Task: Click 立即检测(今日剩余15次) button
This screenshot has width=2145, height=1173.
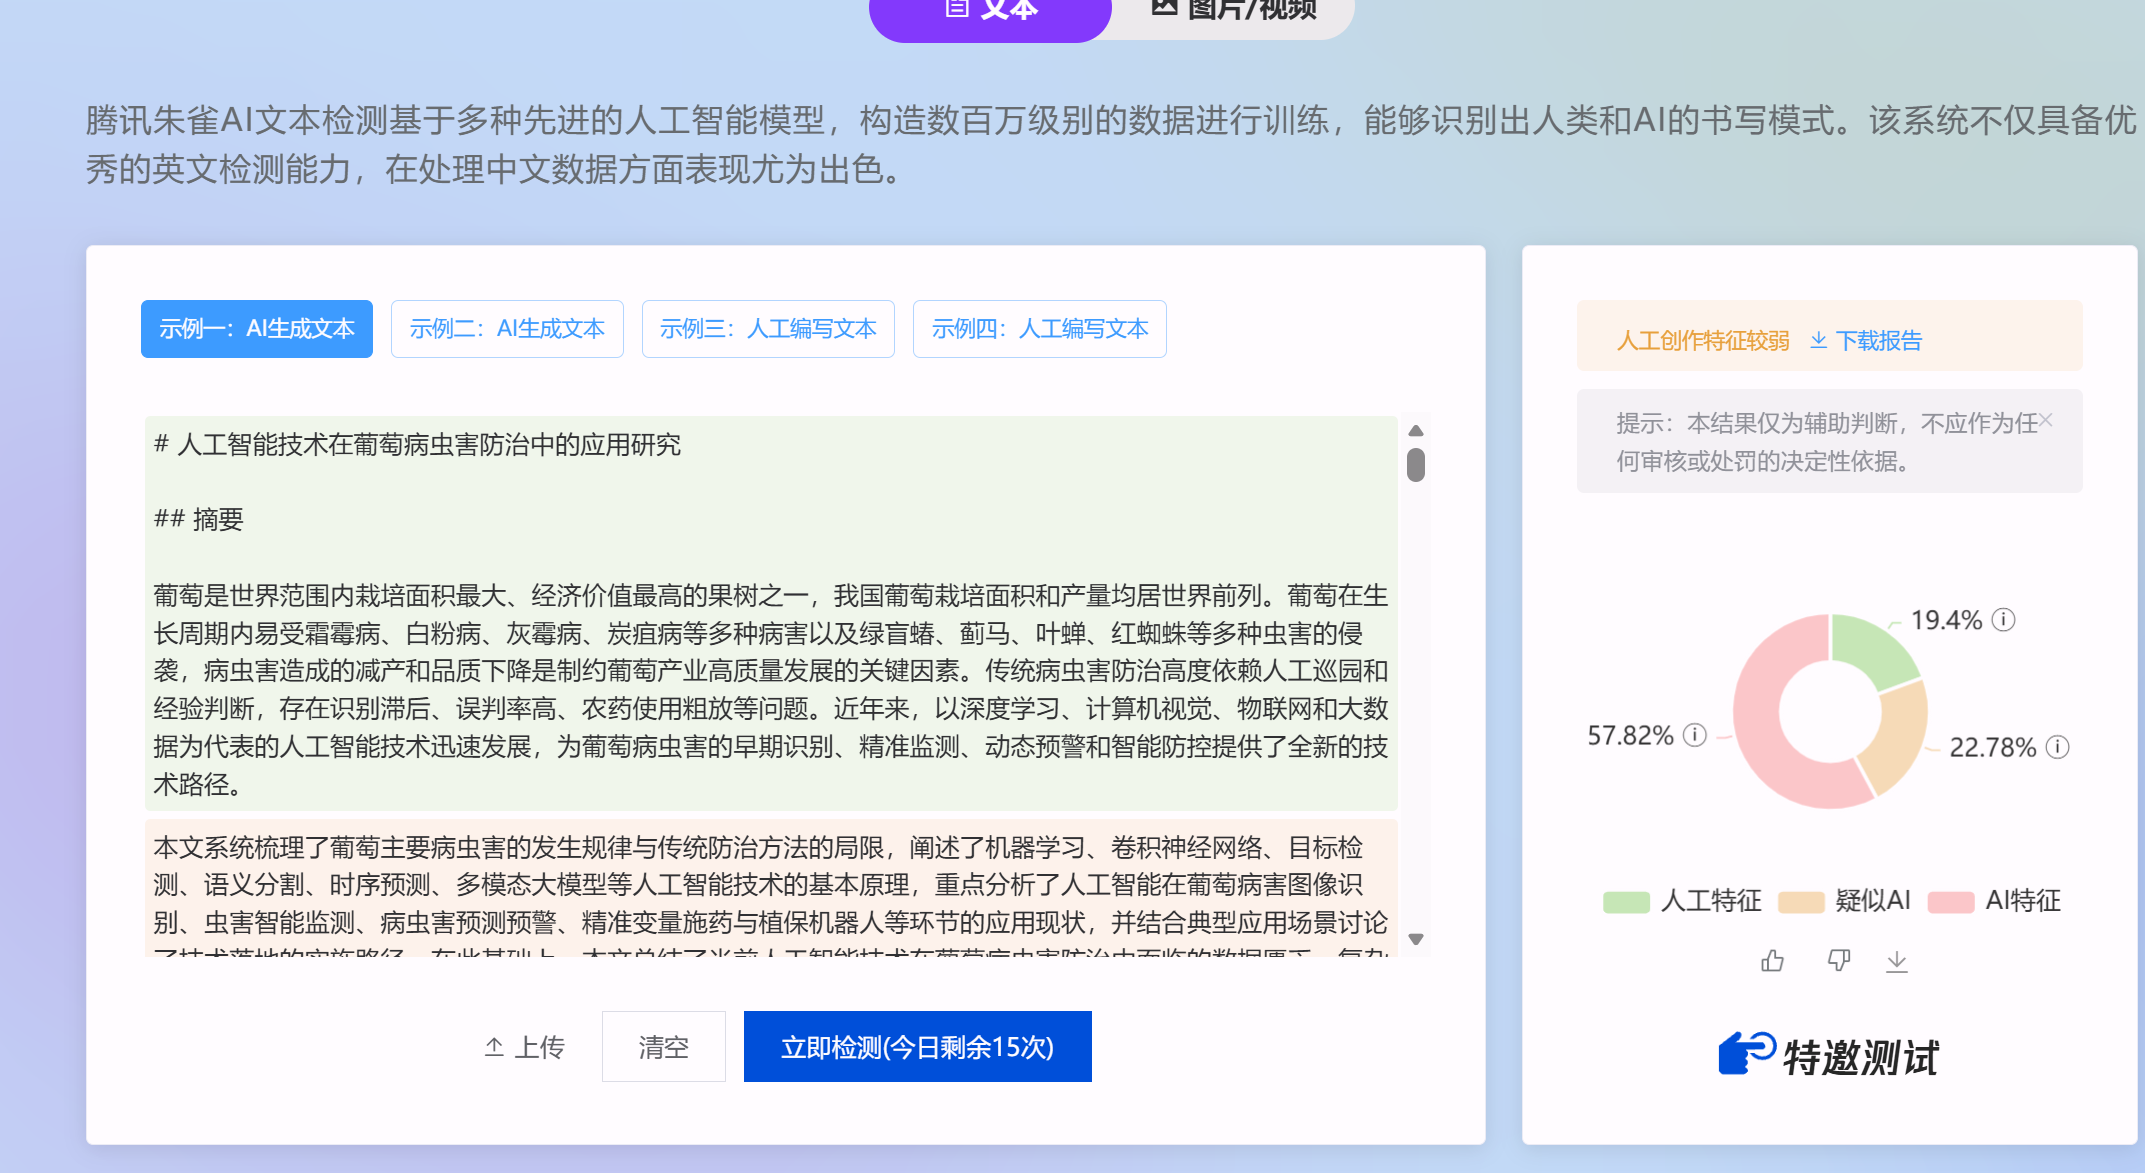Action: (x=918, y=1046)
